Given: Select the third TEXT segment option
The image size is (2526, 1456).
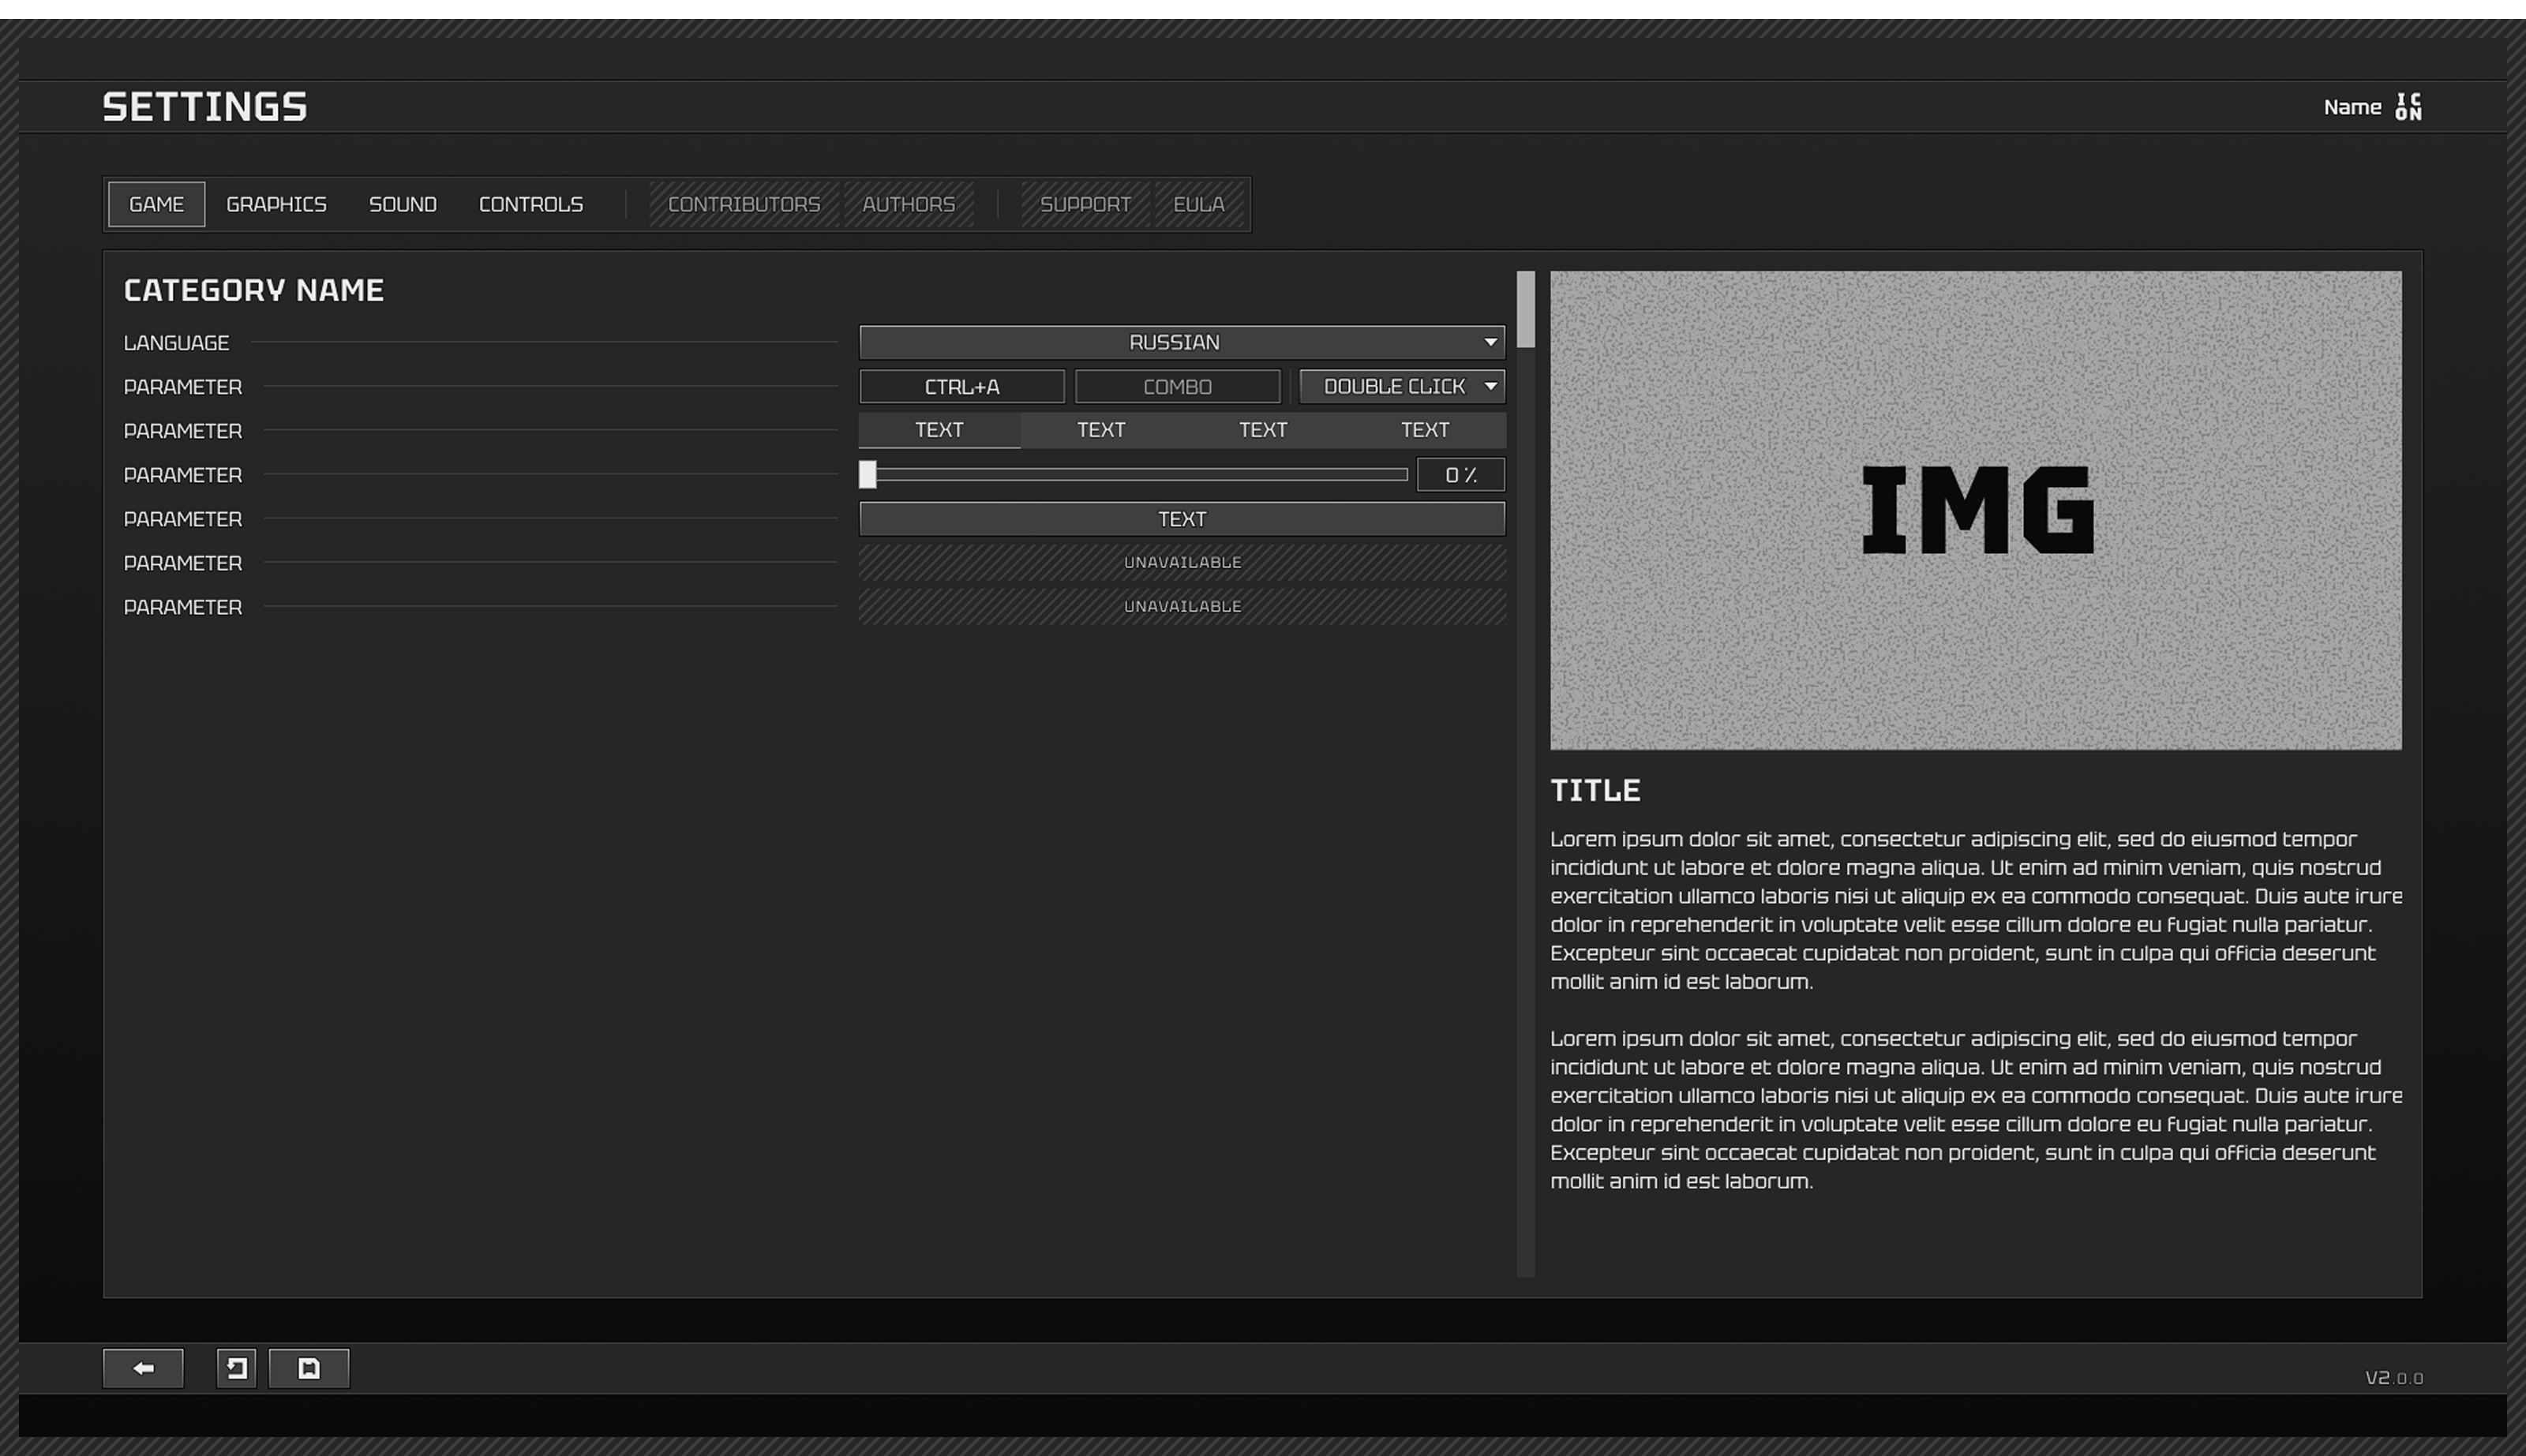Looking at the screenshot, I should pos(1263,430).
